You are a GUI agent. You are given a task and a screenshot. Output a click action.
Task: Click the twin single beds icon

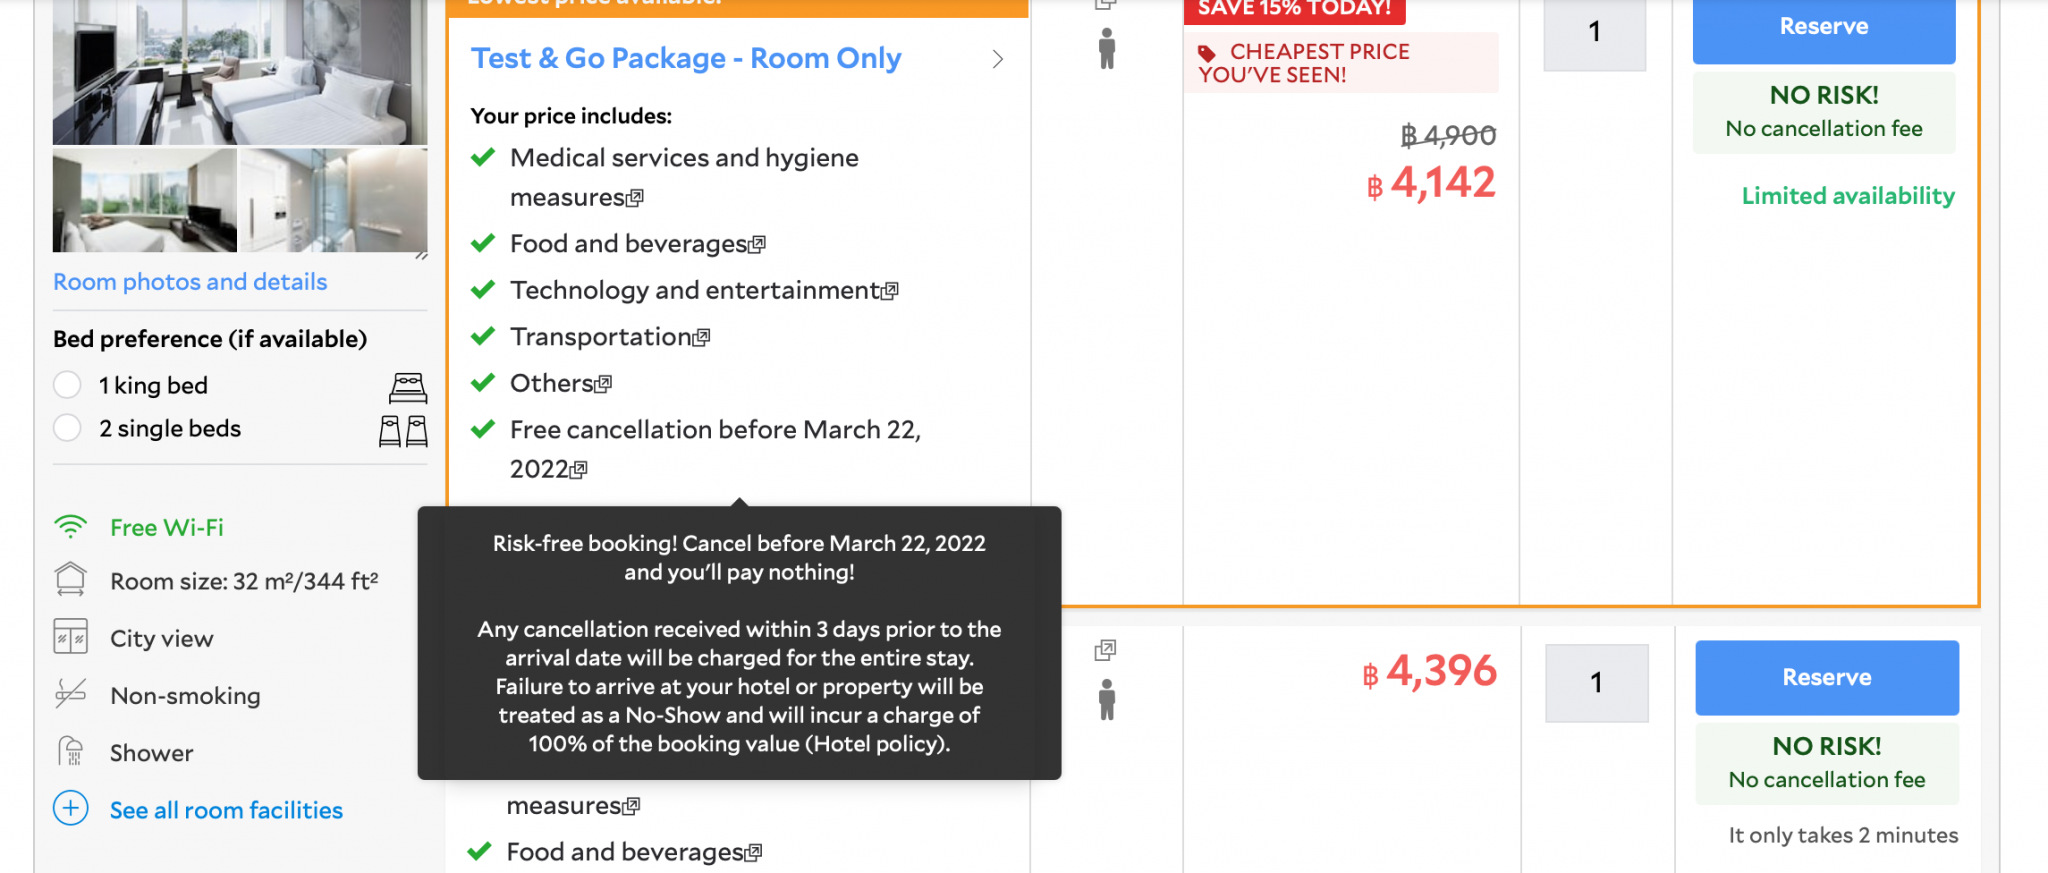pyautogui.click(x=404, y=431)
